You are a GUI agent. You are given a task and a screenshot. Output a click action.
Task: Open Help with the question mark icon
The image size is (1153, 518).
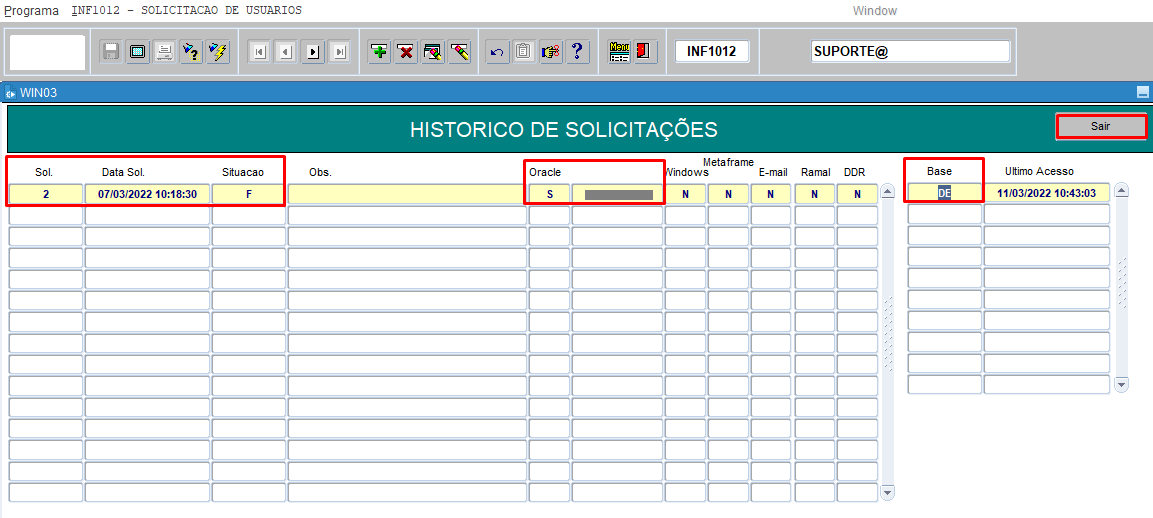pos(577,52)
